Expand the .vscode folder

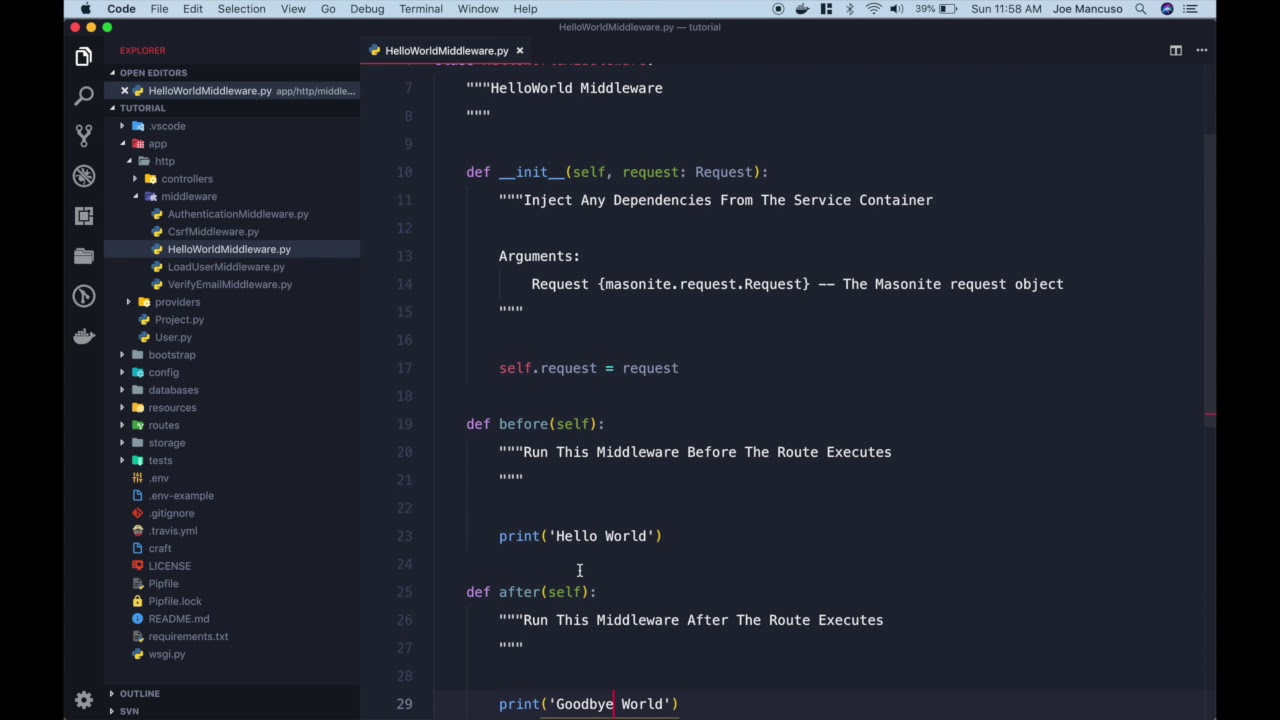pyautogui.click(x=167, y=126)
